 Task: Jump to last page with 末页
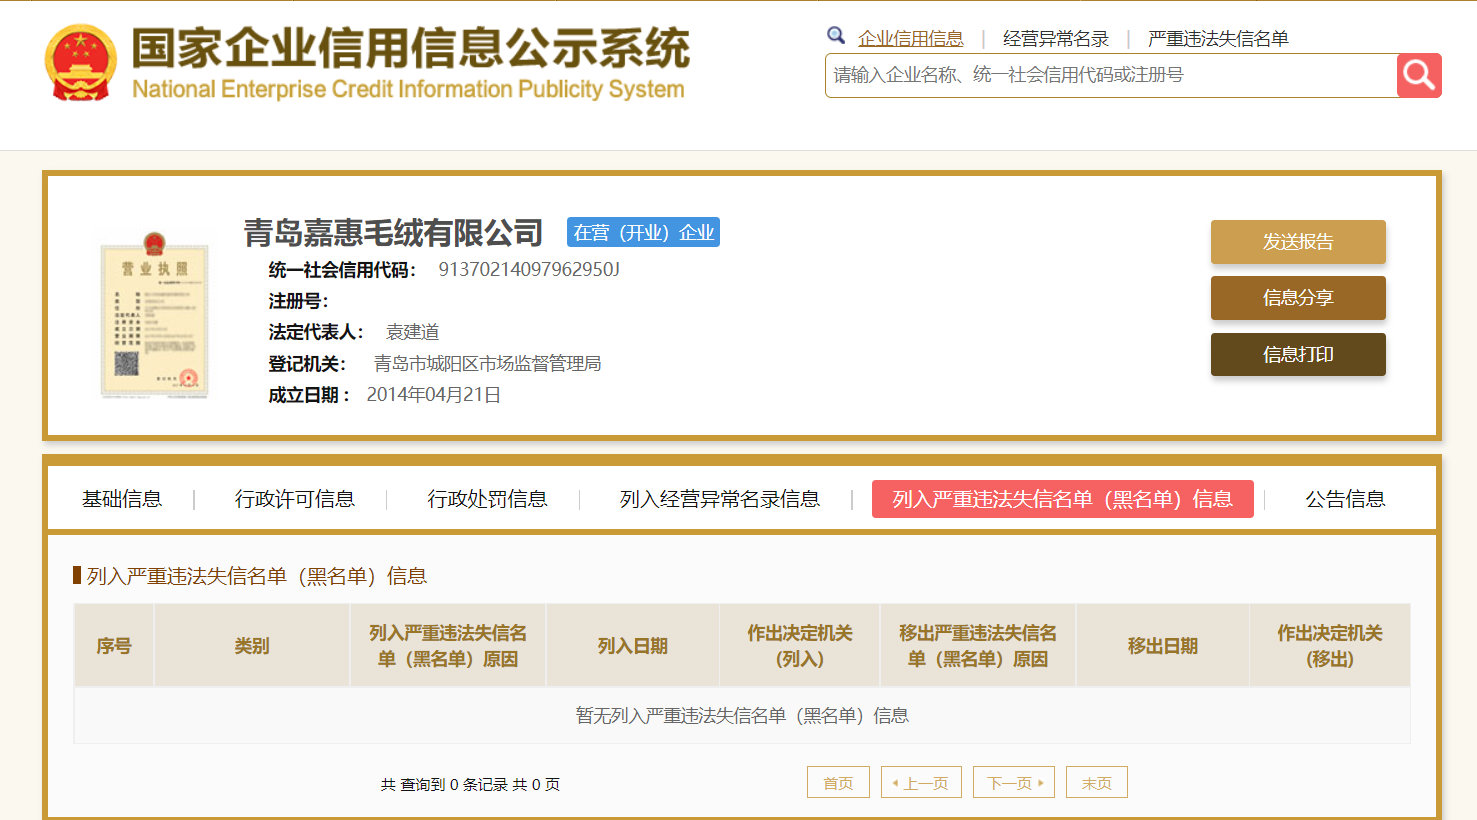tap(1097, 782)
